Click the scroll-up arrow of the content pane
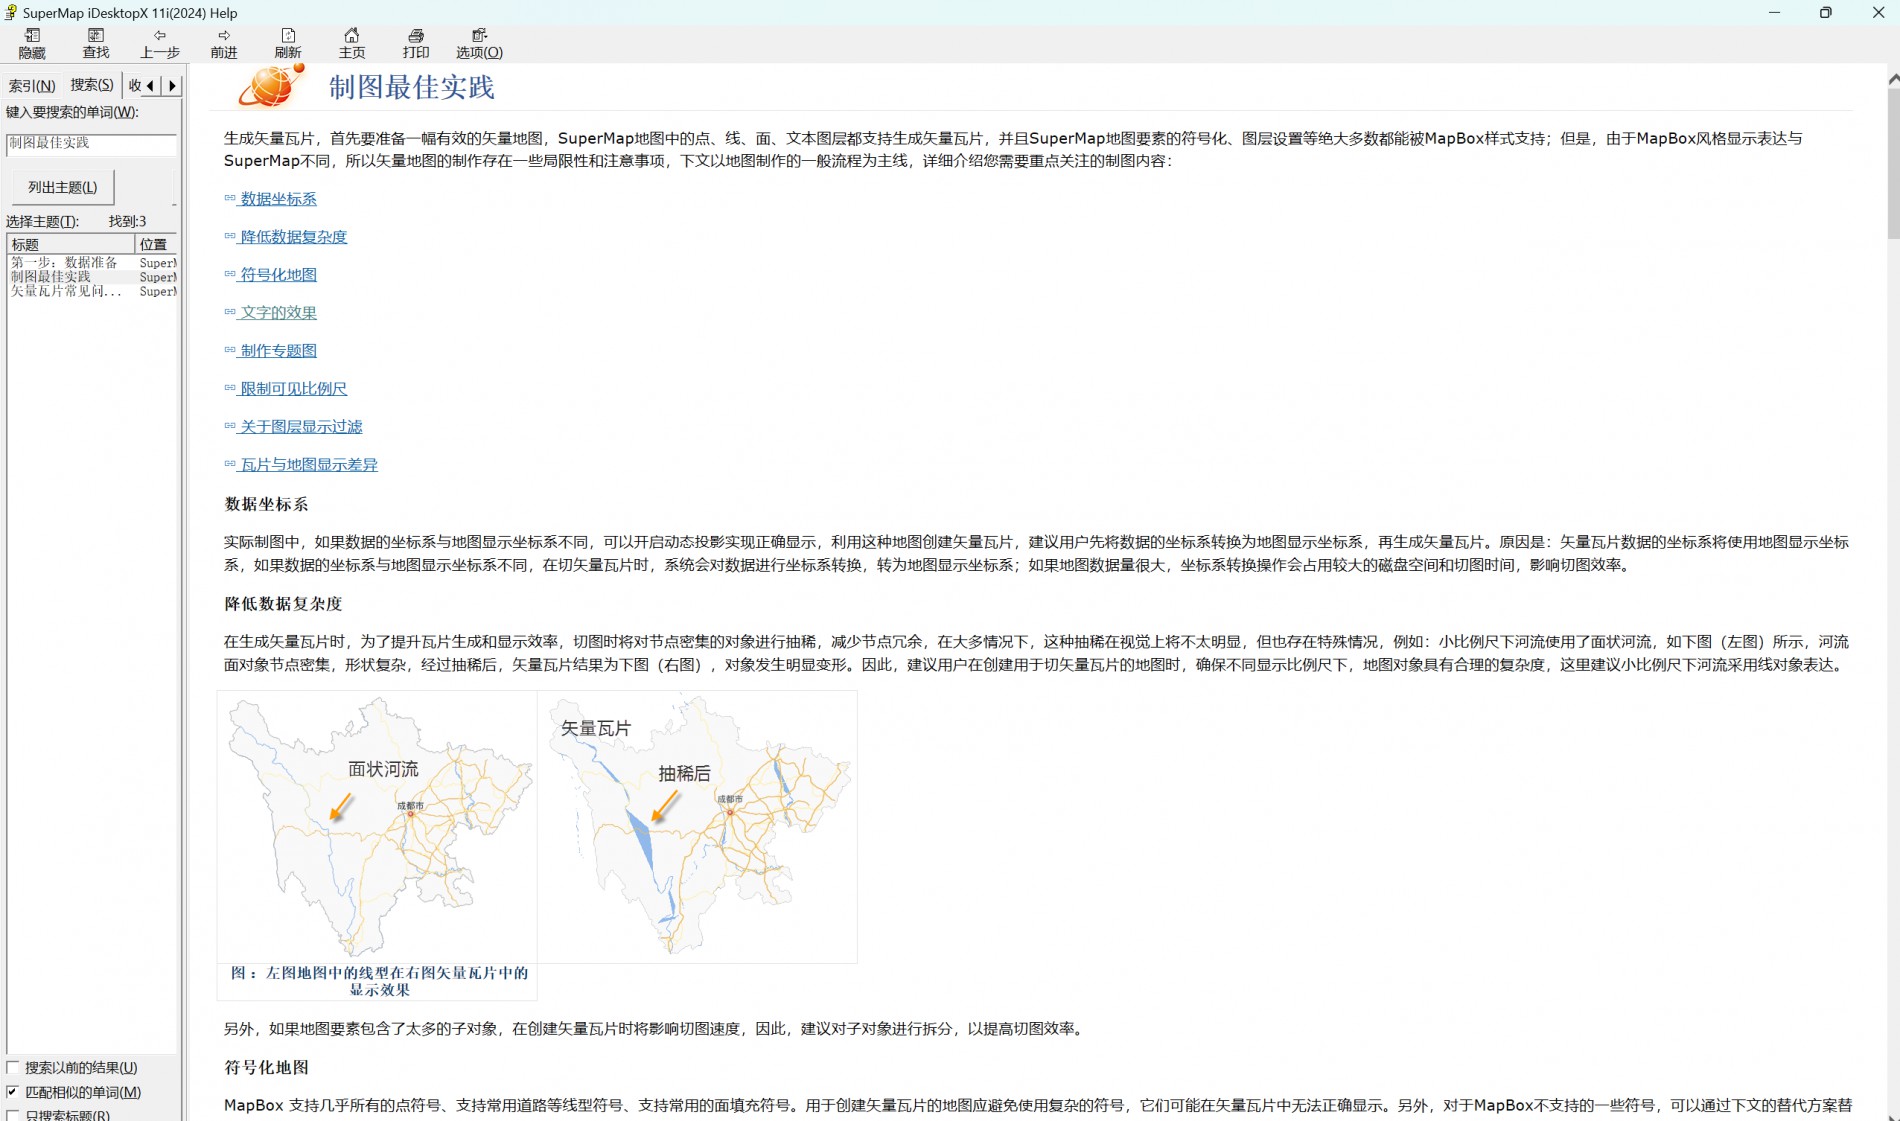Screen dimensions: 1900x1121 point(1893,78)
